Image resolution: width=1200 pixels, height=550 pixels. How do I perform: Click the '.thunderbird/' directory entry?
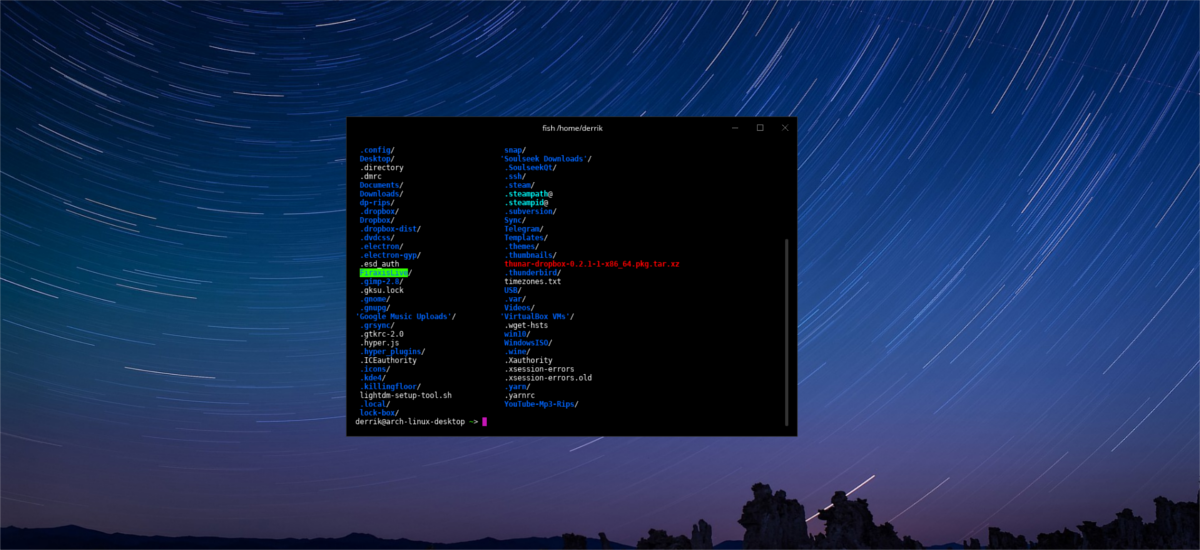(x=534, y=273)
